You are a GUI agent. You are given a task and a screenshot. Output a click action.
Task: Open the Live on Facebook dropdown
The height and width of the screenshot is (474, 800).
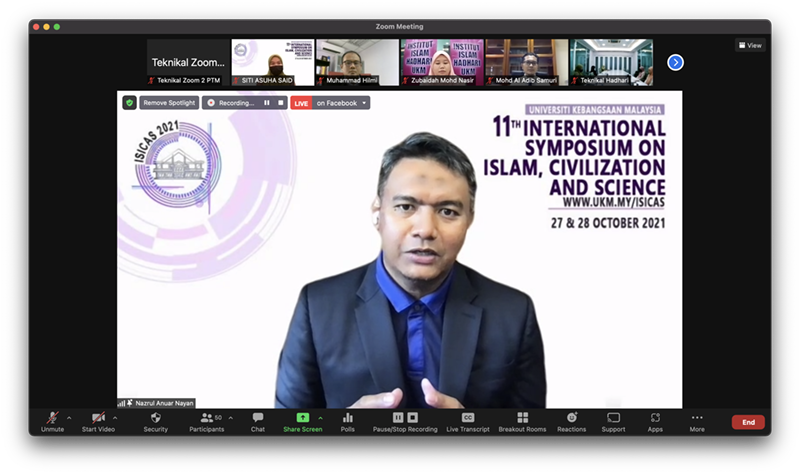click(x=341, y=103)
